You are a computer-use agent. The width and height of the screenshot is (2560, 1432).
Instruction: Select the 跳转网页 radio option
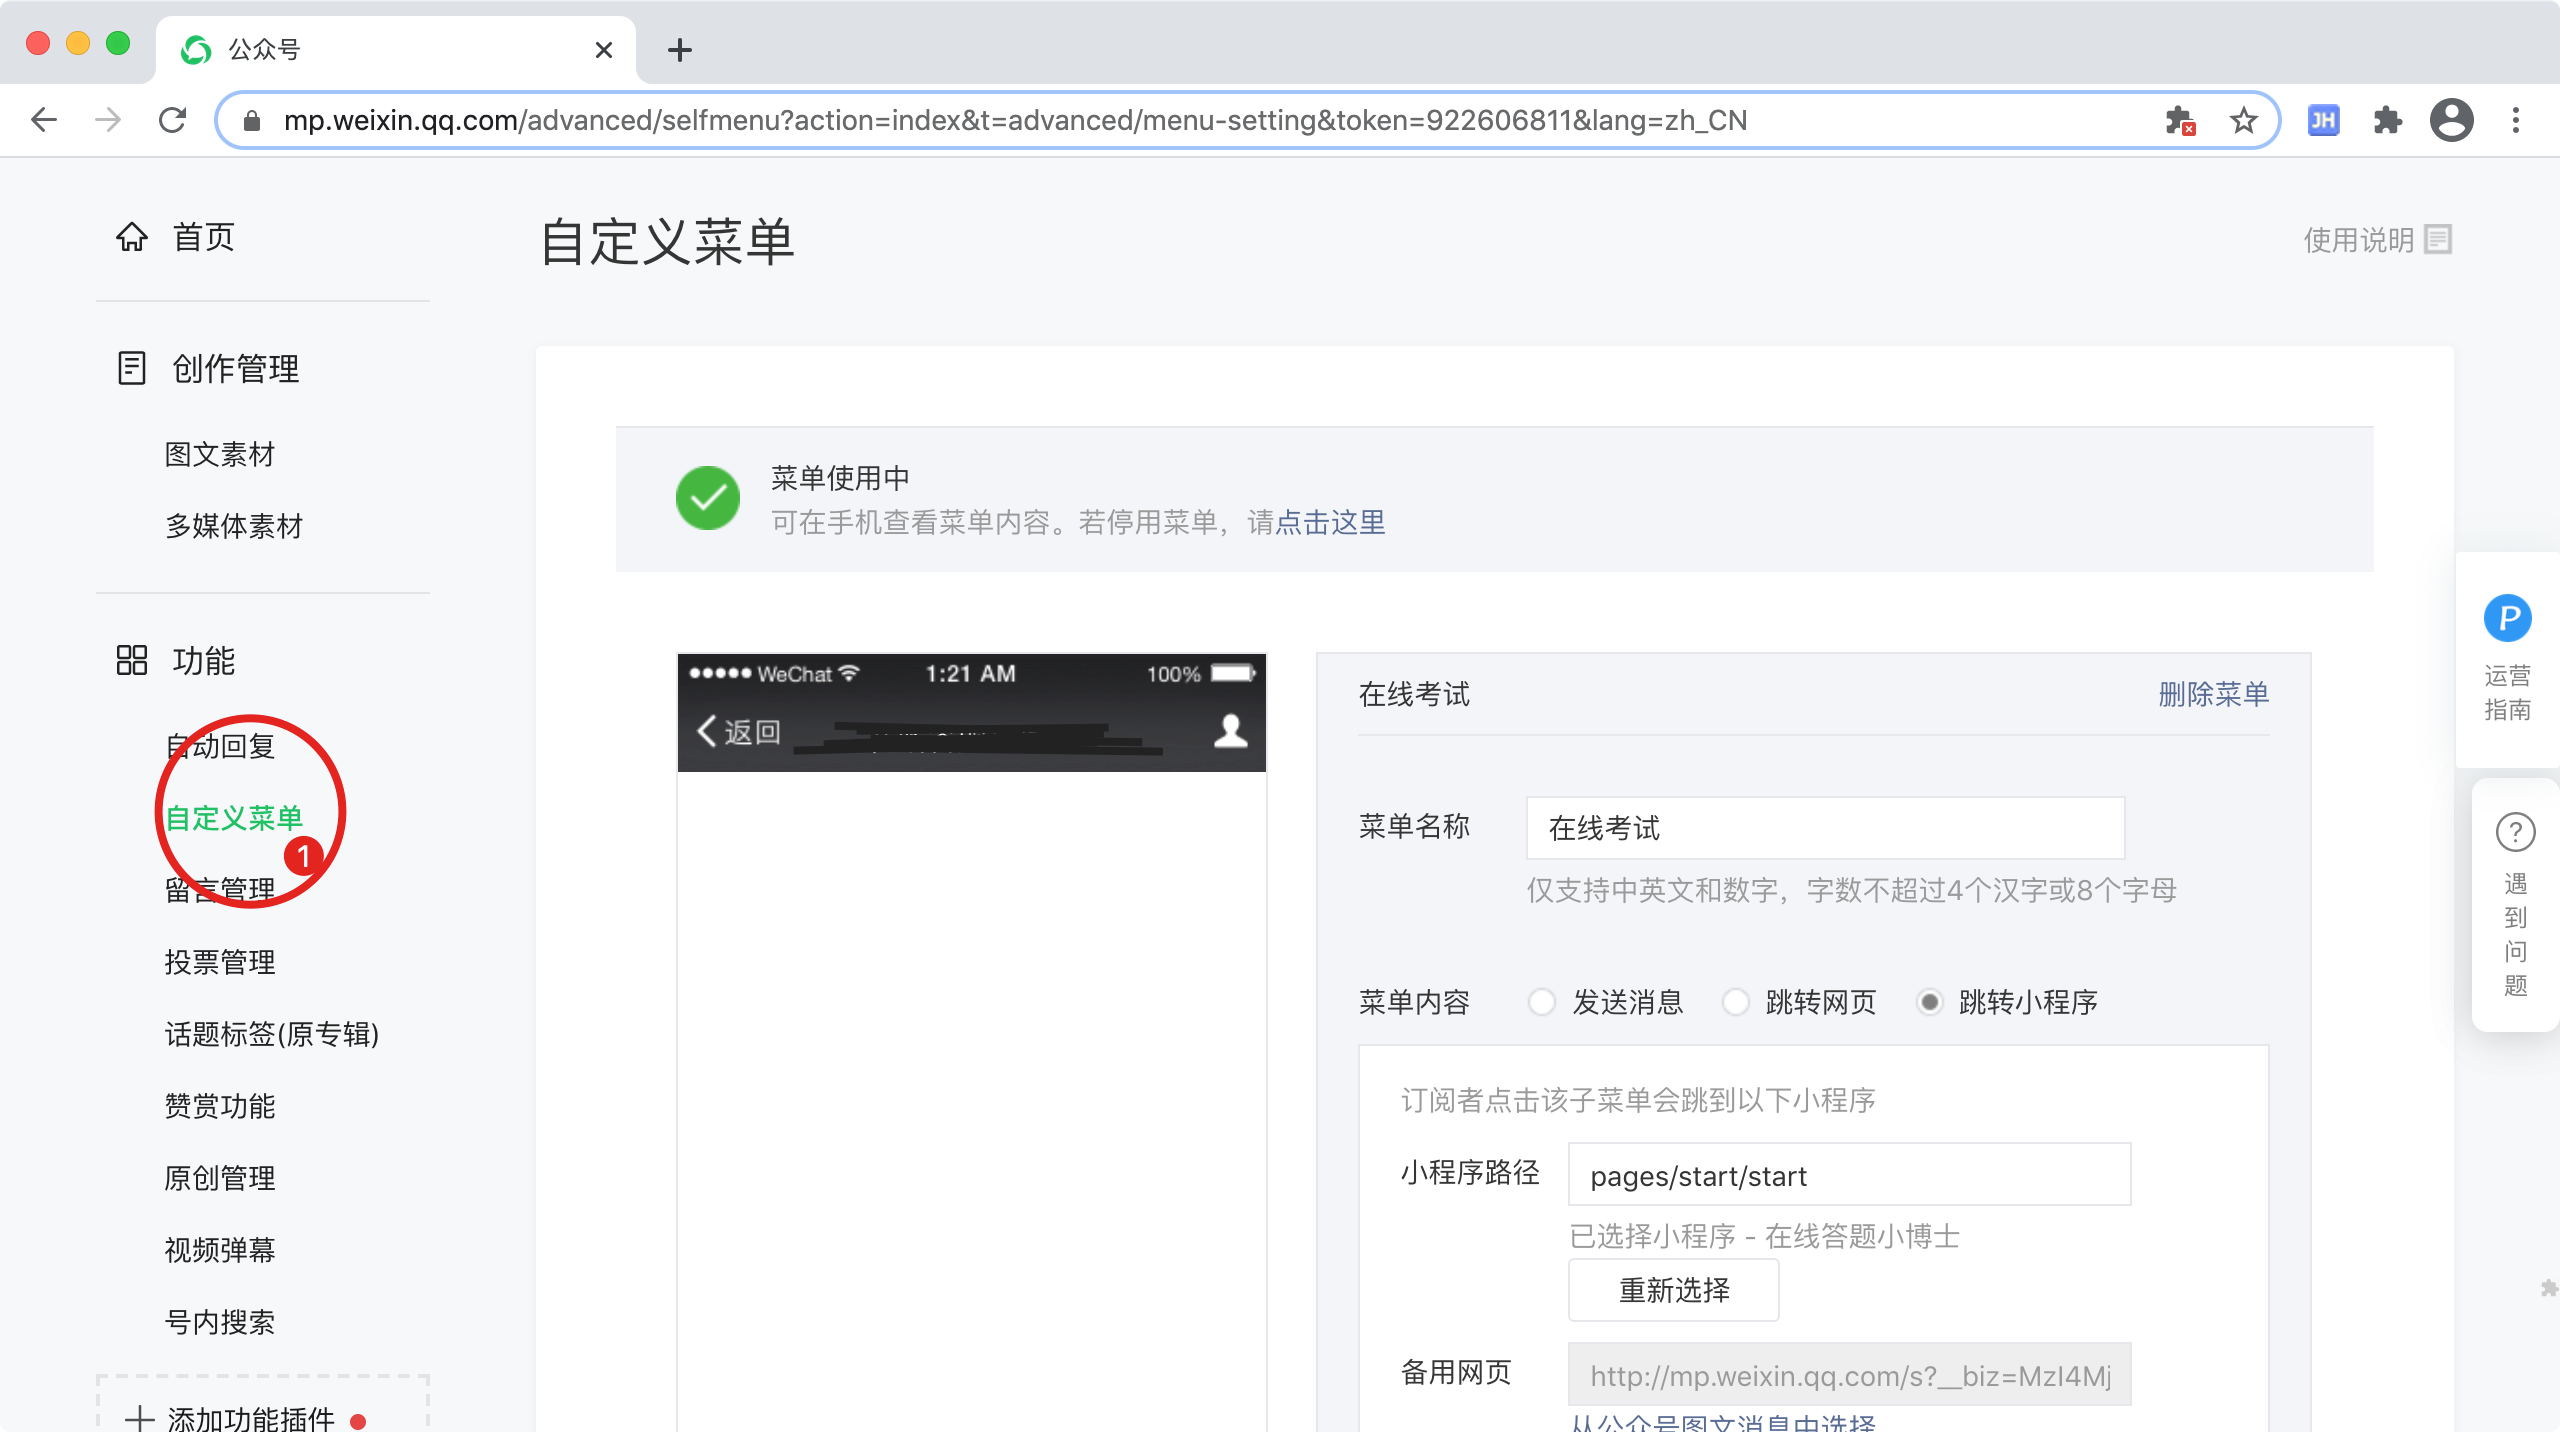coord(1735,1002)
